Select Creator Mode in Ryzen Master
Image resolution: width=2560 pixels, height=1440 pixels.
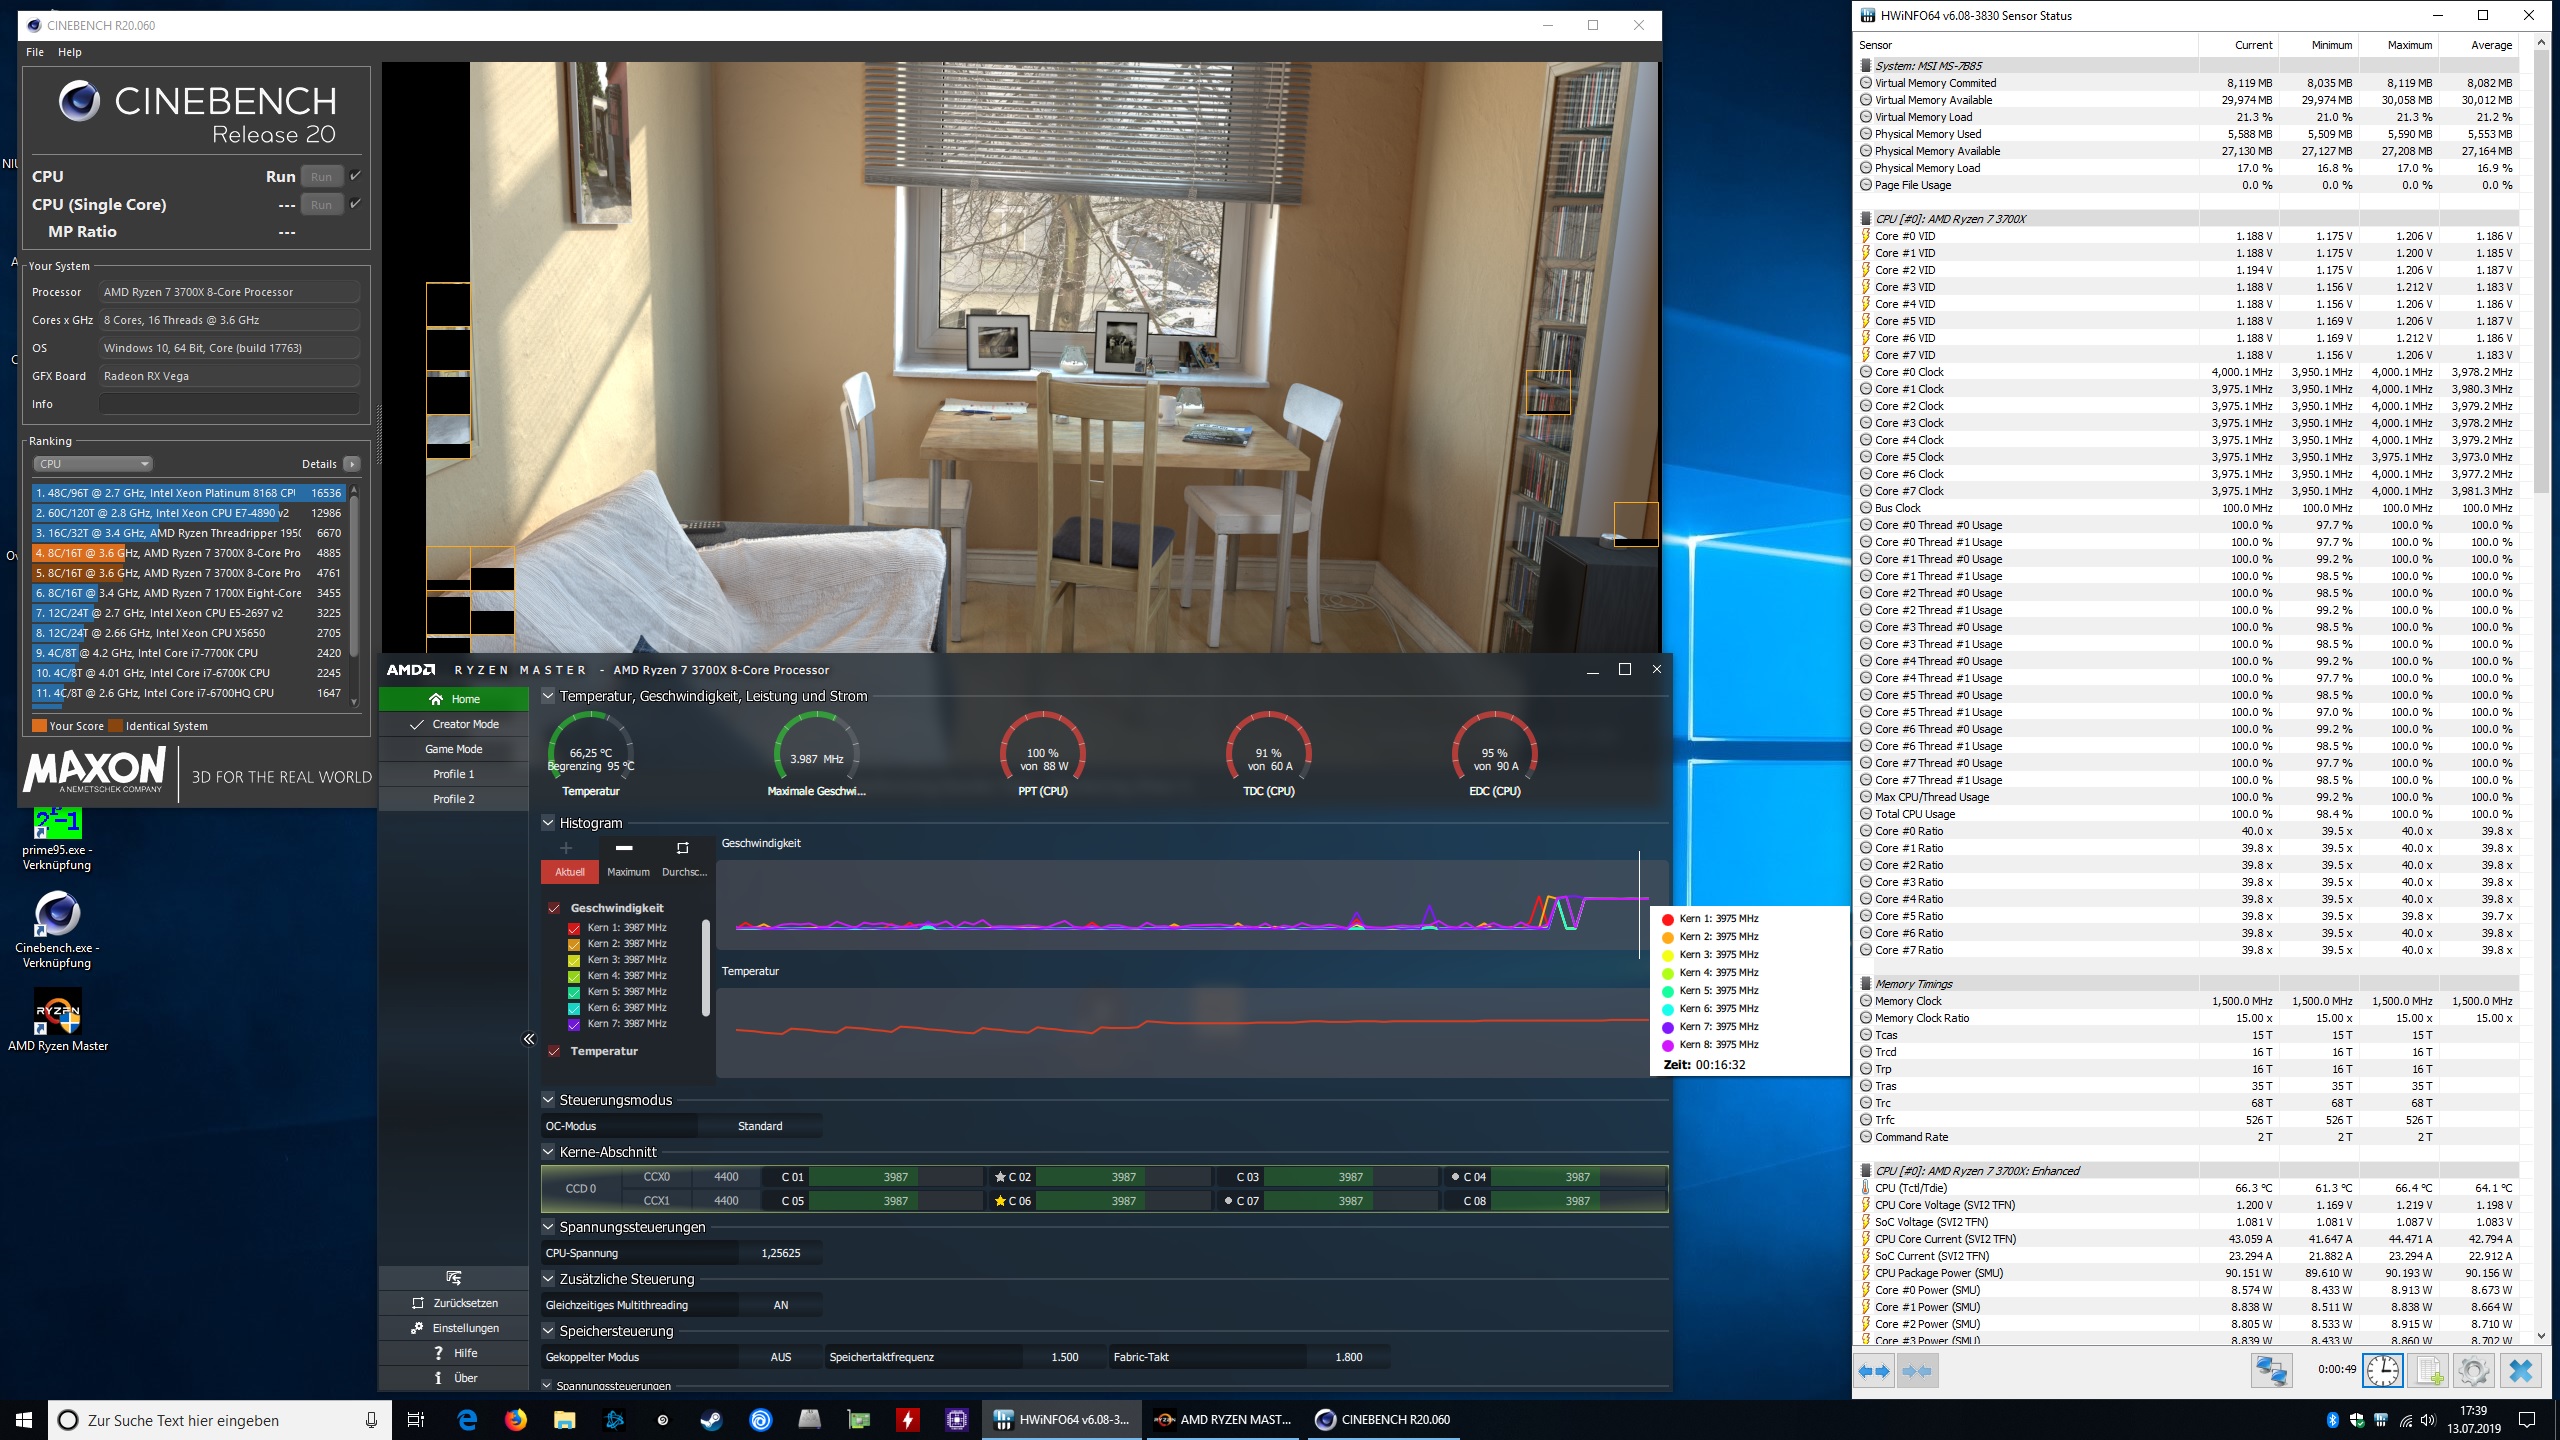454,724
